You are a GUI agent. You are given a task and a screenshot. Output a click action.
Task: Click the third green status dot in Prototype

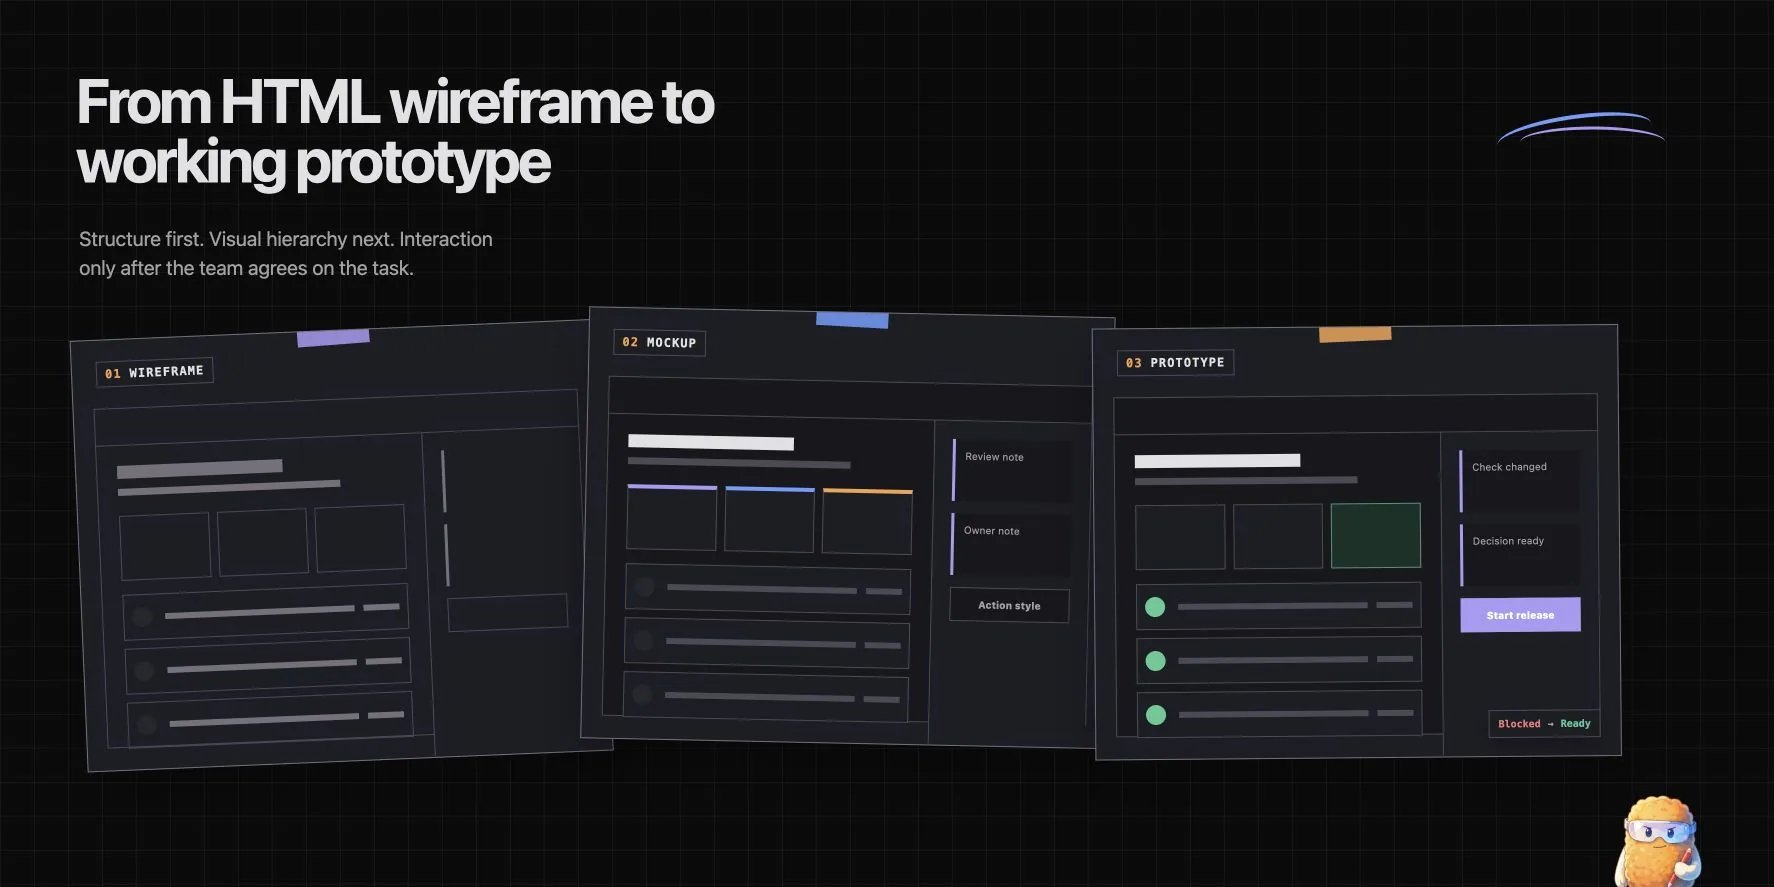(x=1156, y=715)
